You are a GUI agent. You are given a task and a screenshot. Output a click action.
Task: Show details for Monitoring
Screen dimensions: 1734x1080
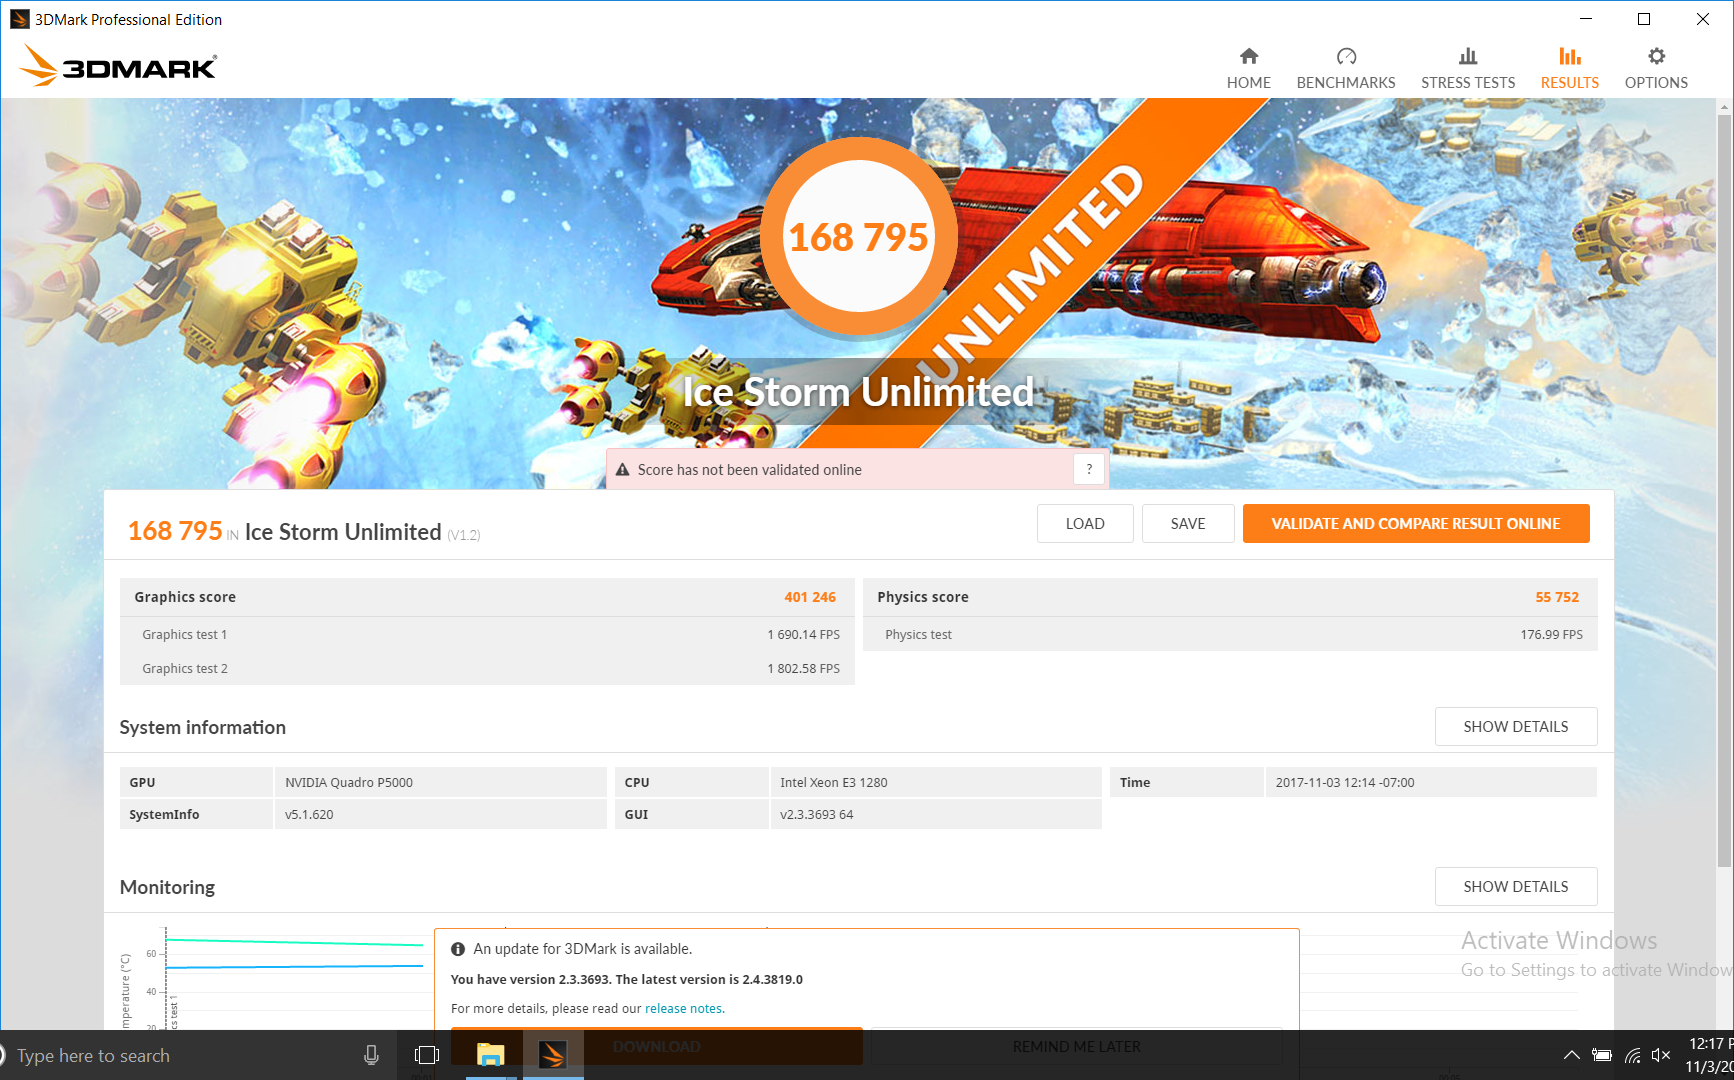1516,886
